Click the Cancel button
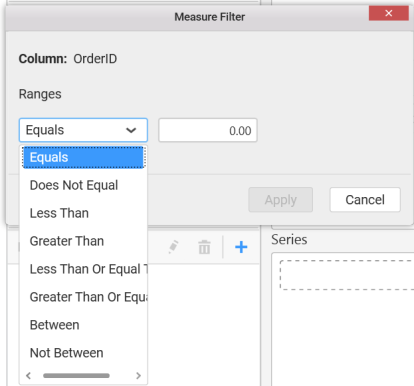The height and width of the screenshot is (386, 414). tap(365, 200)
